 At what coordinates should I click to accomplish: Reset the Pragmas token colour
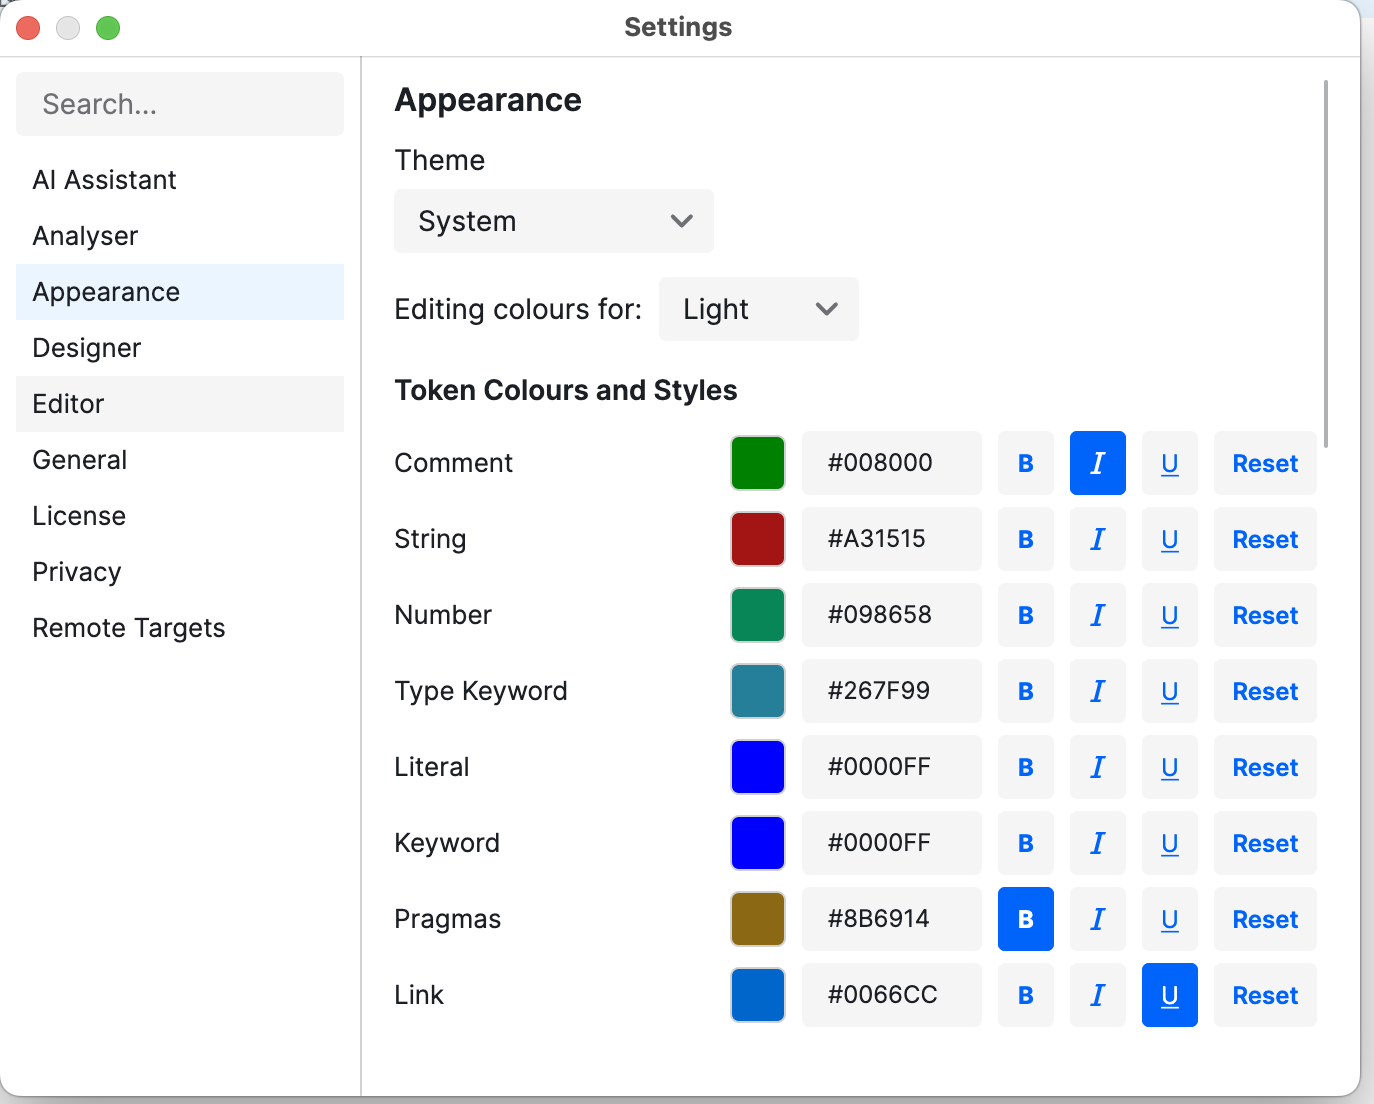click(x=1265, y=919)
